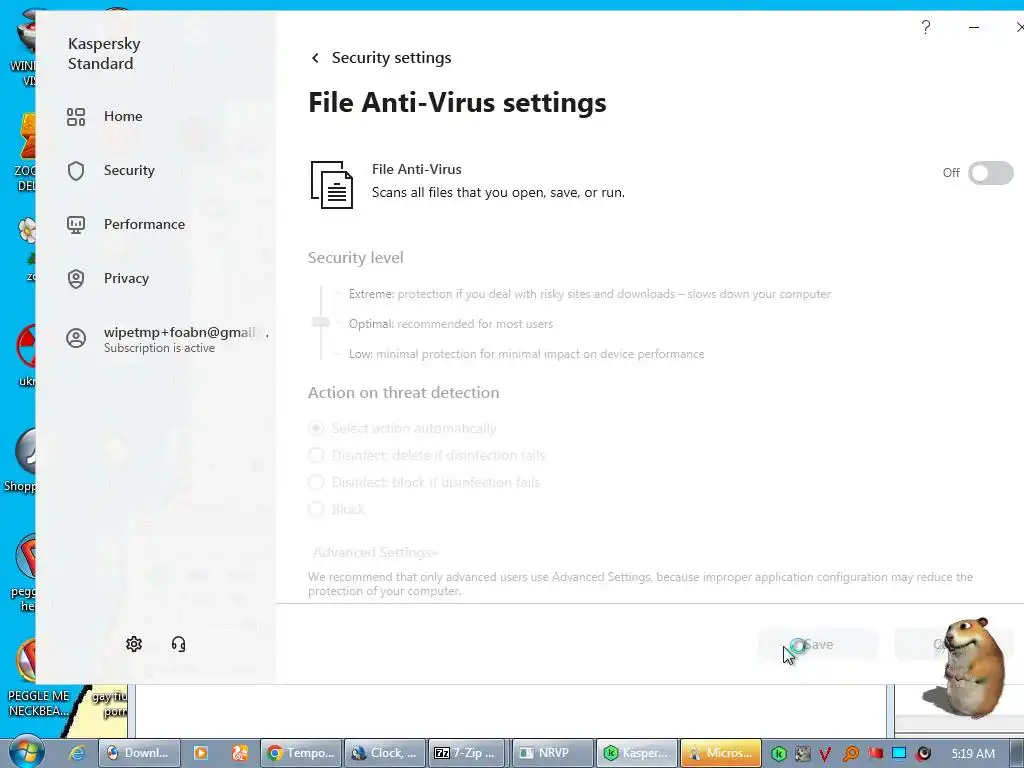Viewport: 1024px width, 768px height.
Task: Click the account avatar icon
Action: (76, 338)
